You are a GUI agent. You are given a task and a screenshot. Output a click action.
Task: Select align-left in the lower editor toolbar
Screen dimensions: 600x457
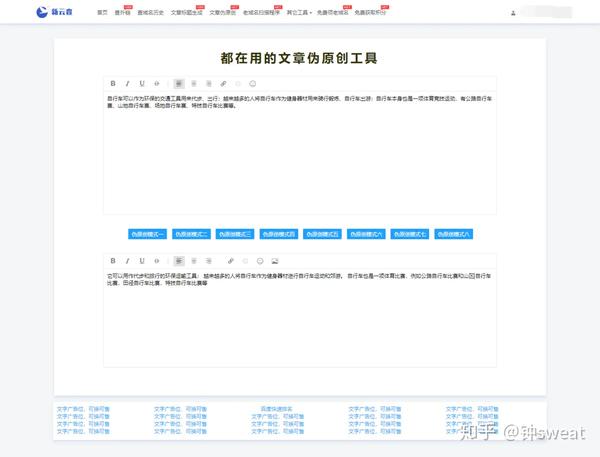click(x=179, y=261)
